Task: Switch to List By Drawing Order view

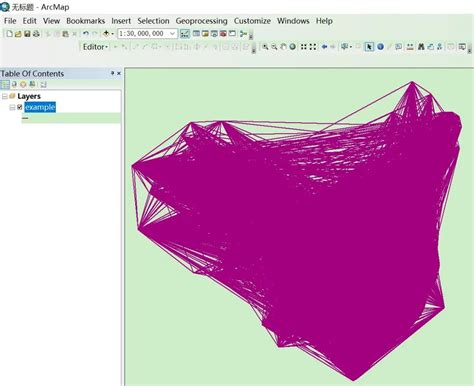Action: (x=5, y=84)
